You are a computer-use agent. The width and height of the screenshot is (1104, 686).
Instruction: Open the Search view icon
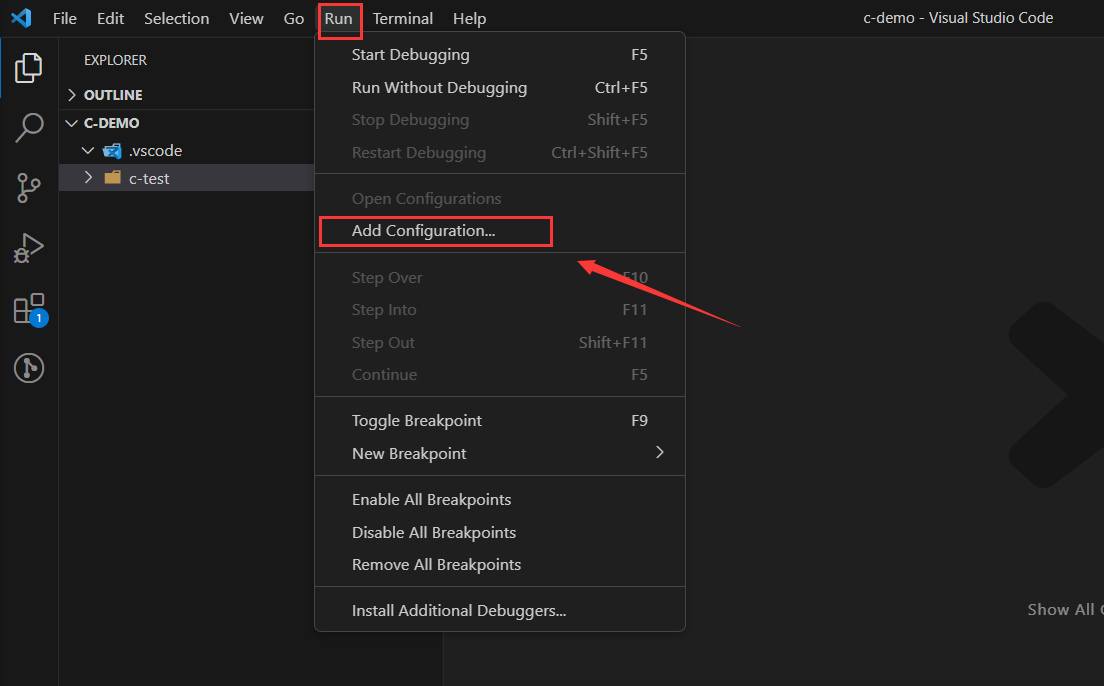(29, 127)
